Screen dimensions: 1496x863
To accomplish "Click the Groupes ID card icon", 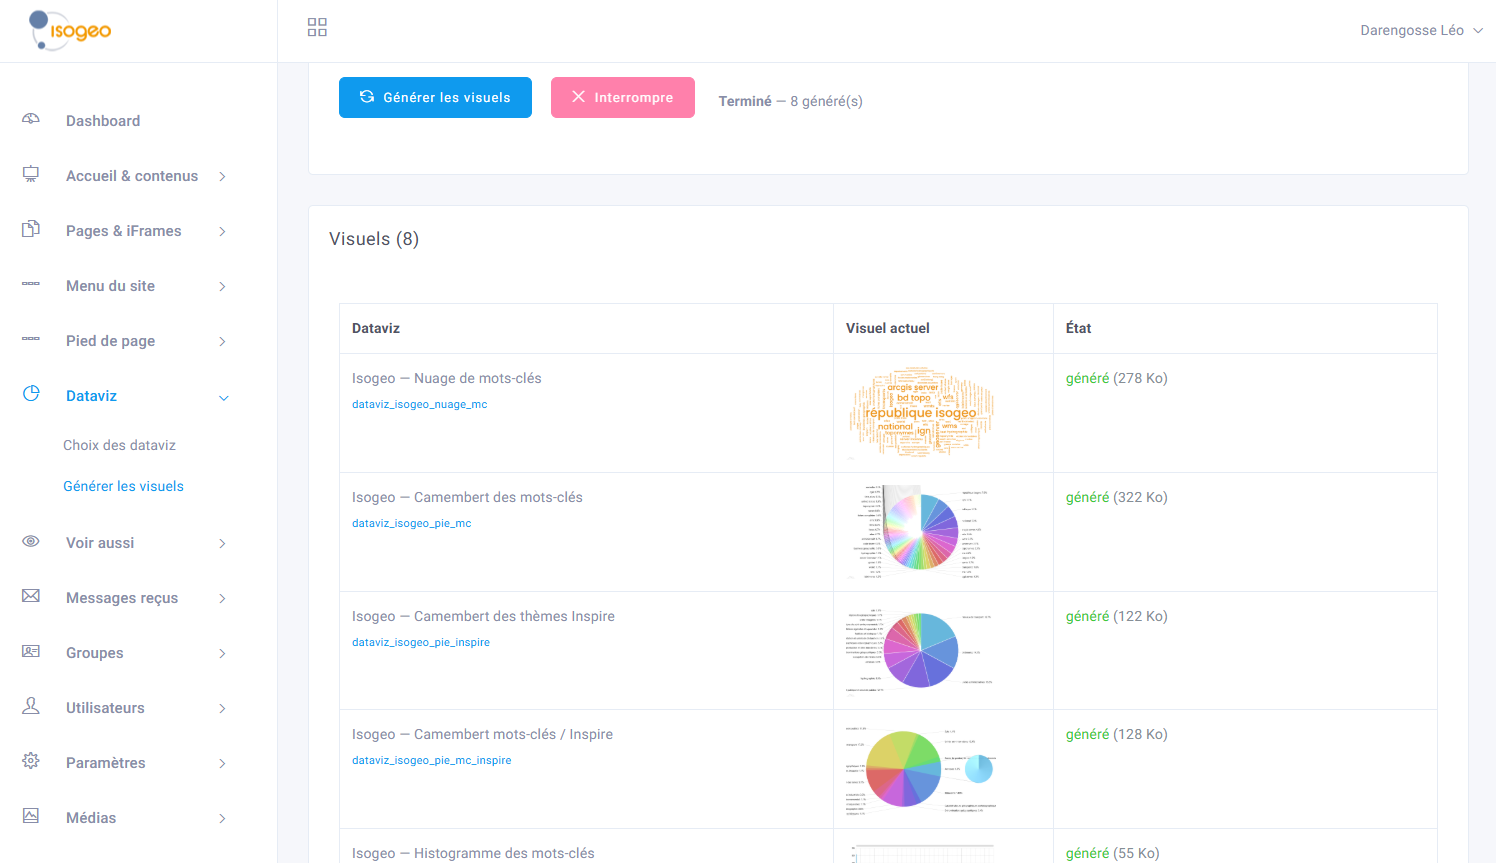I will point(31,651).
